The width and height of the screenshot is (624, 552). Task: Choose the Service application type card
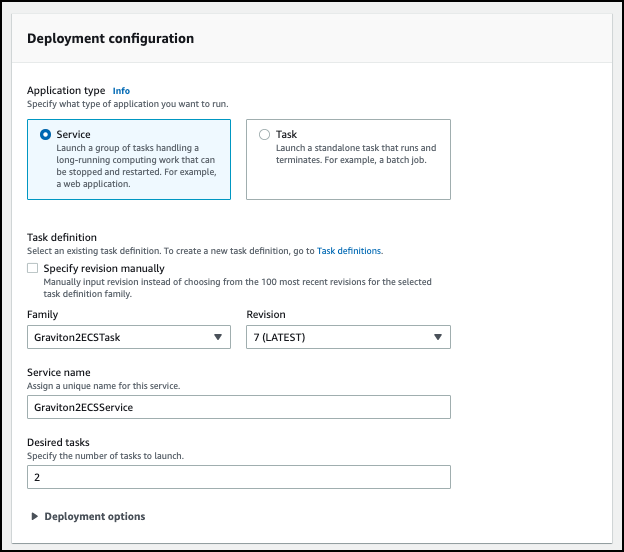(129, 159)
